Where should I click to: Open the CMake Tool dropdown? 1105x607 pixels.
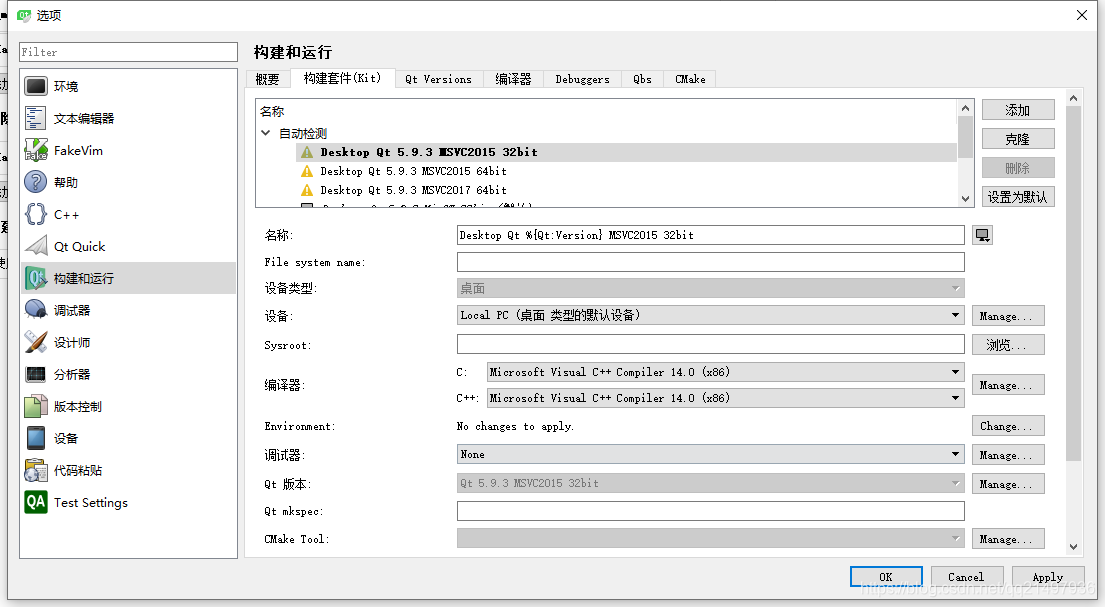pyautogui.click(x=710, y=539)
